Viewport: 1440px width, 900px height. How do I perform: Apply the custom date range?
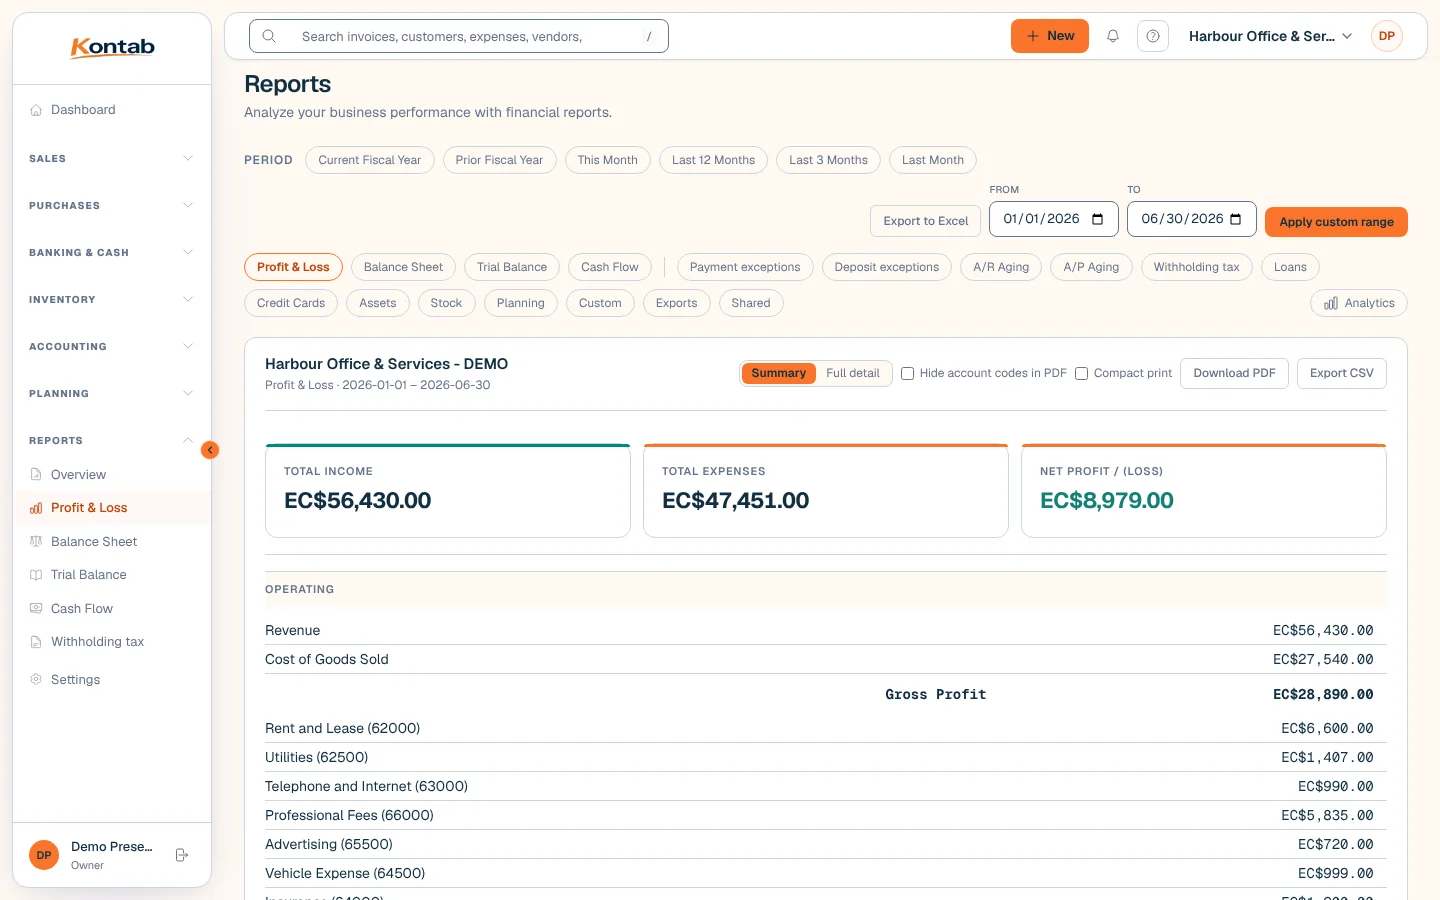click(x=1336, y=222)
